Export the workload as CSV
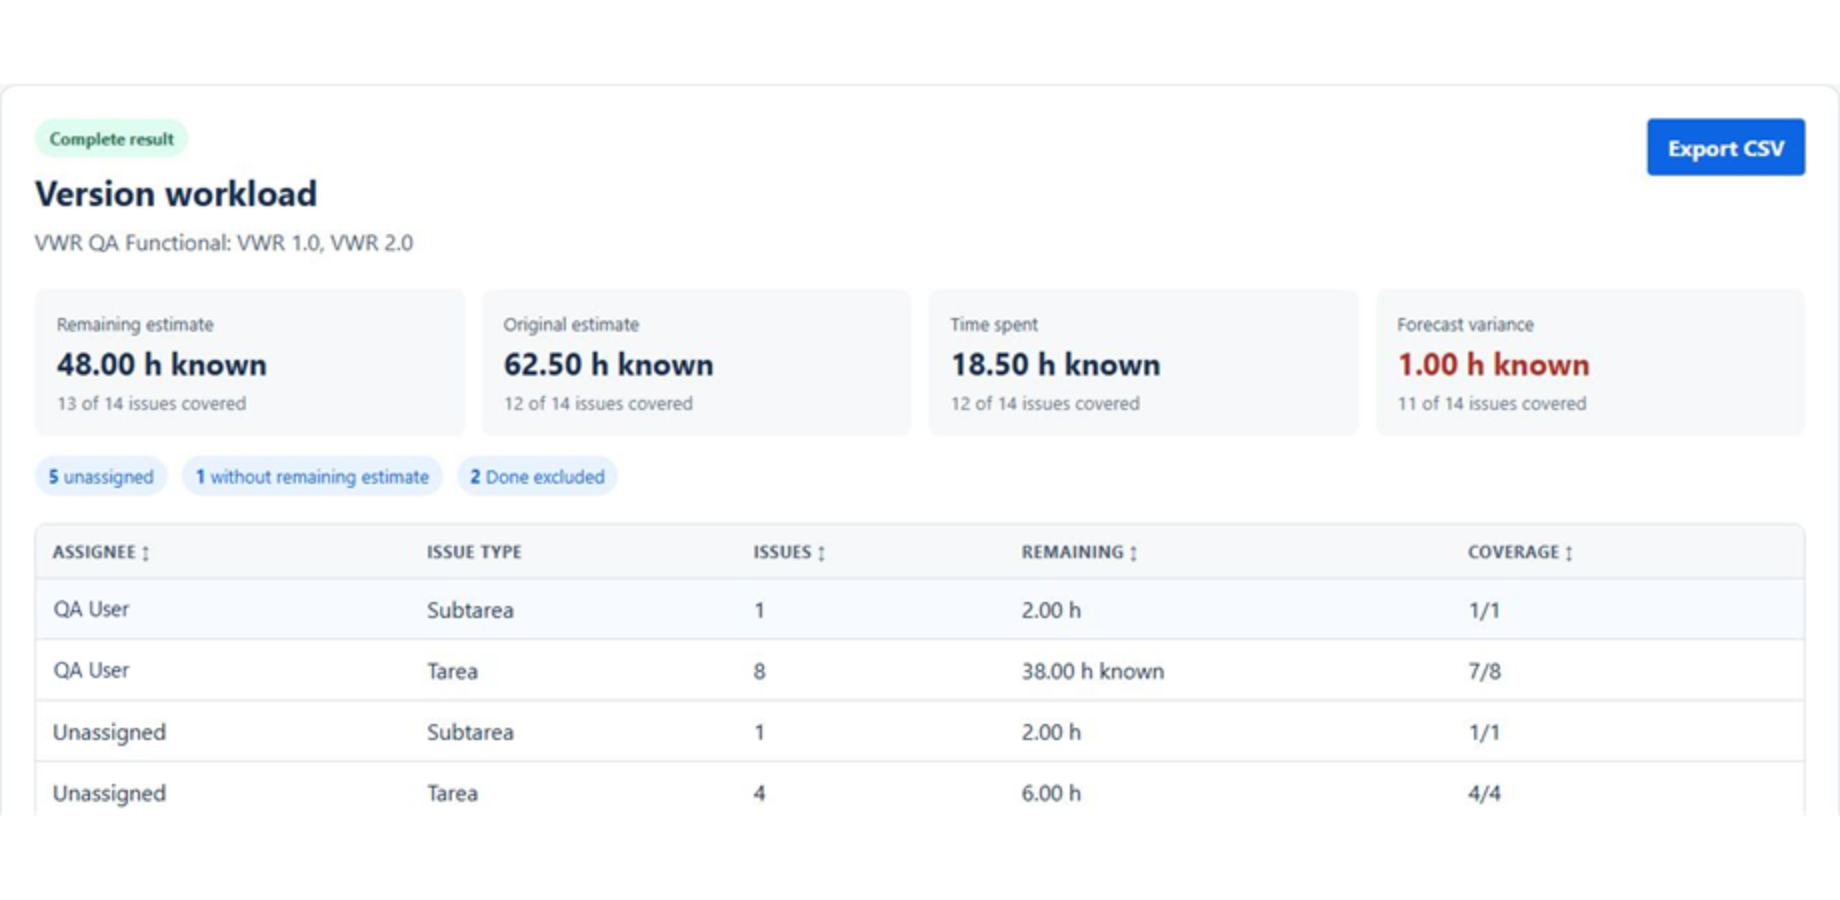 [x=1725, y=148]
